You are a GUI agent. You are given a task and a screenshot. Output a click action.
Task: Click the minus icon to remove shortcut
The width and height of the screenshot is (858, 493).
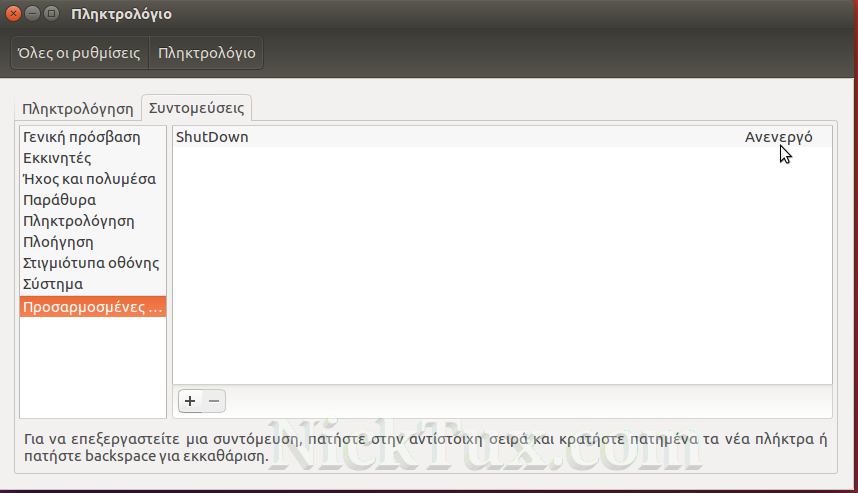point(215,401)
